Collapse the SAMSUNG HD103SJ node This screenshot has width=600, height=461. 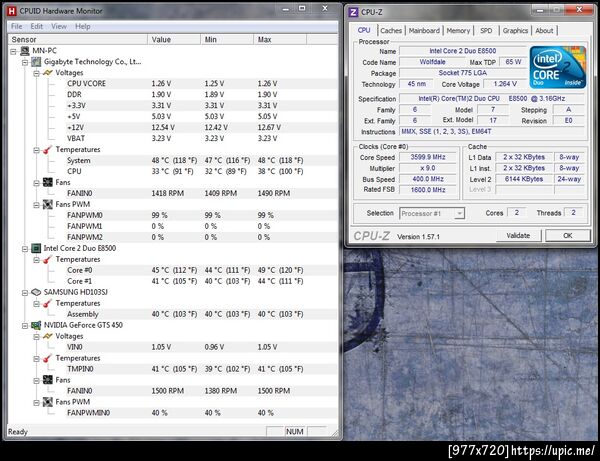tap(25, 293)
